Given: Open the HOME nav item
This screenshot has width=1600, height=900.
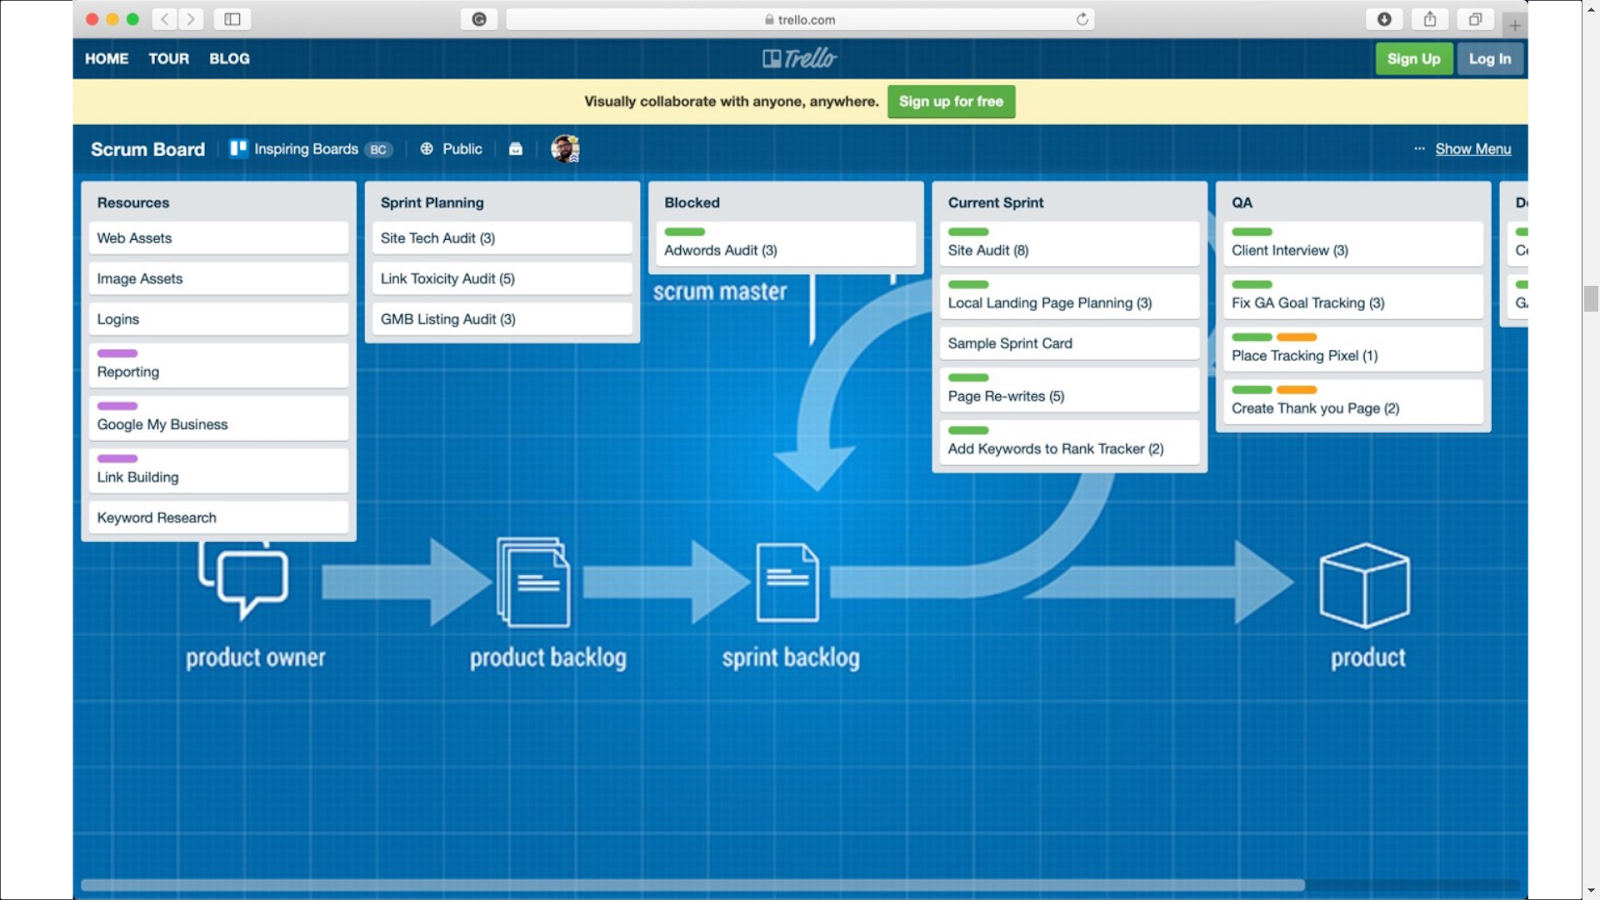Looking at the screenshot, I should 107,59.
